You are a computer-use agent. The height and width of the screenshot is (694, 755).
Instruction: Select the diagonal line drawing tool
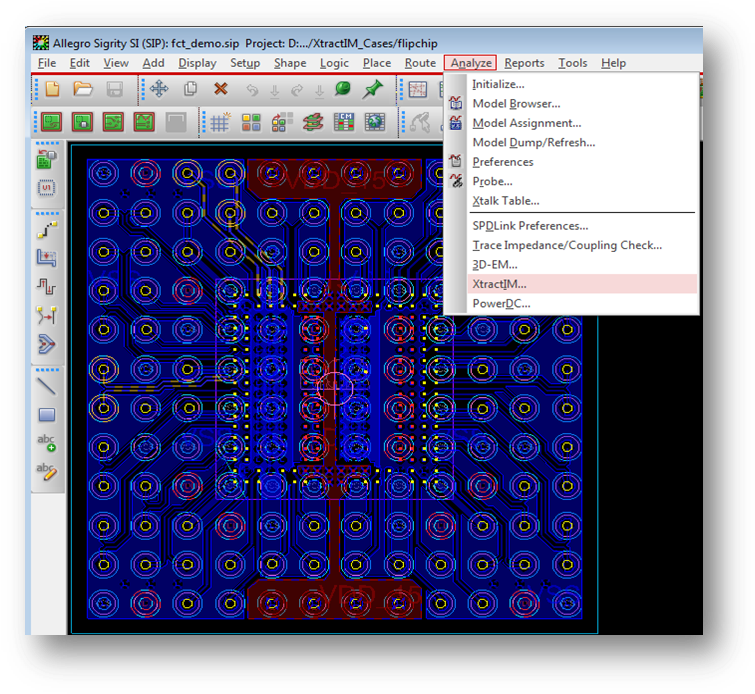coord(46,385)
